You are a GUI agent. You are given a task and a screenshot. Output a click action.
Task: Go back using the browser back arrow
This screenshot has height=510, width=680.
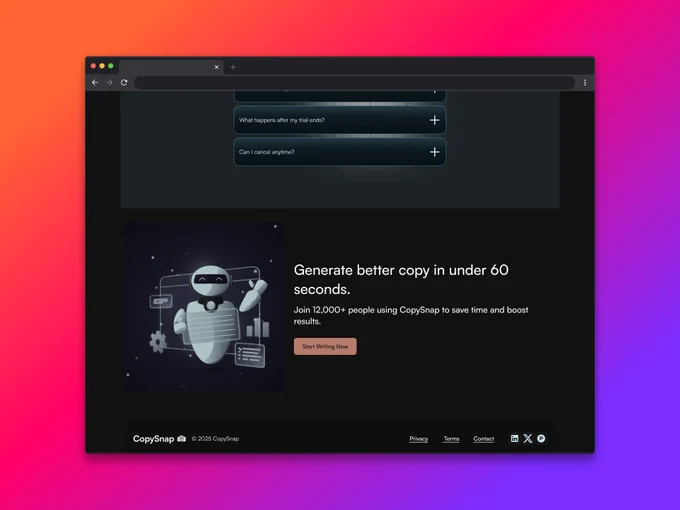tap(95, 82)
